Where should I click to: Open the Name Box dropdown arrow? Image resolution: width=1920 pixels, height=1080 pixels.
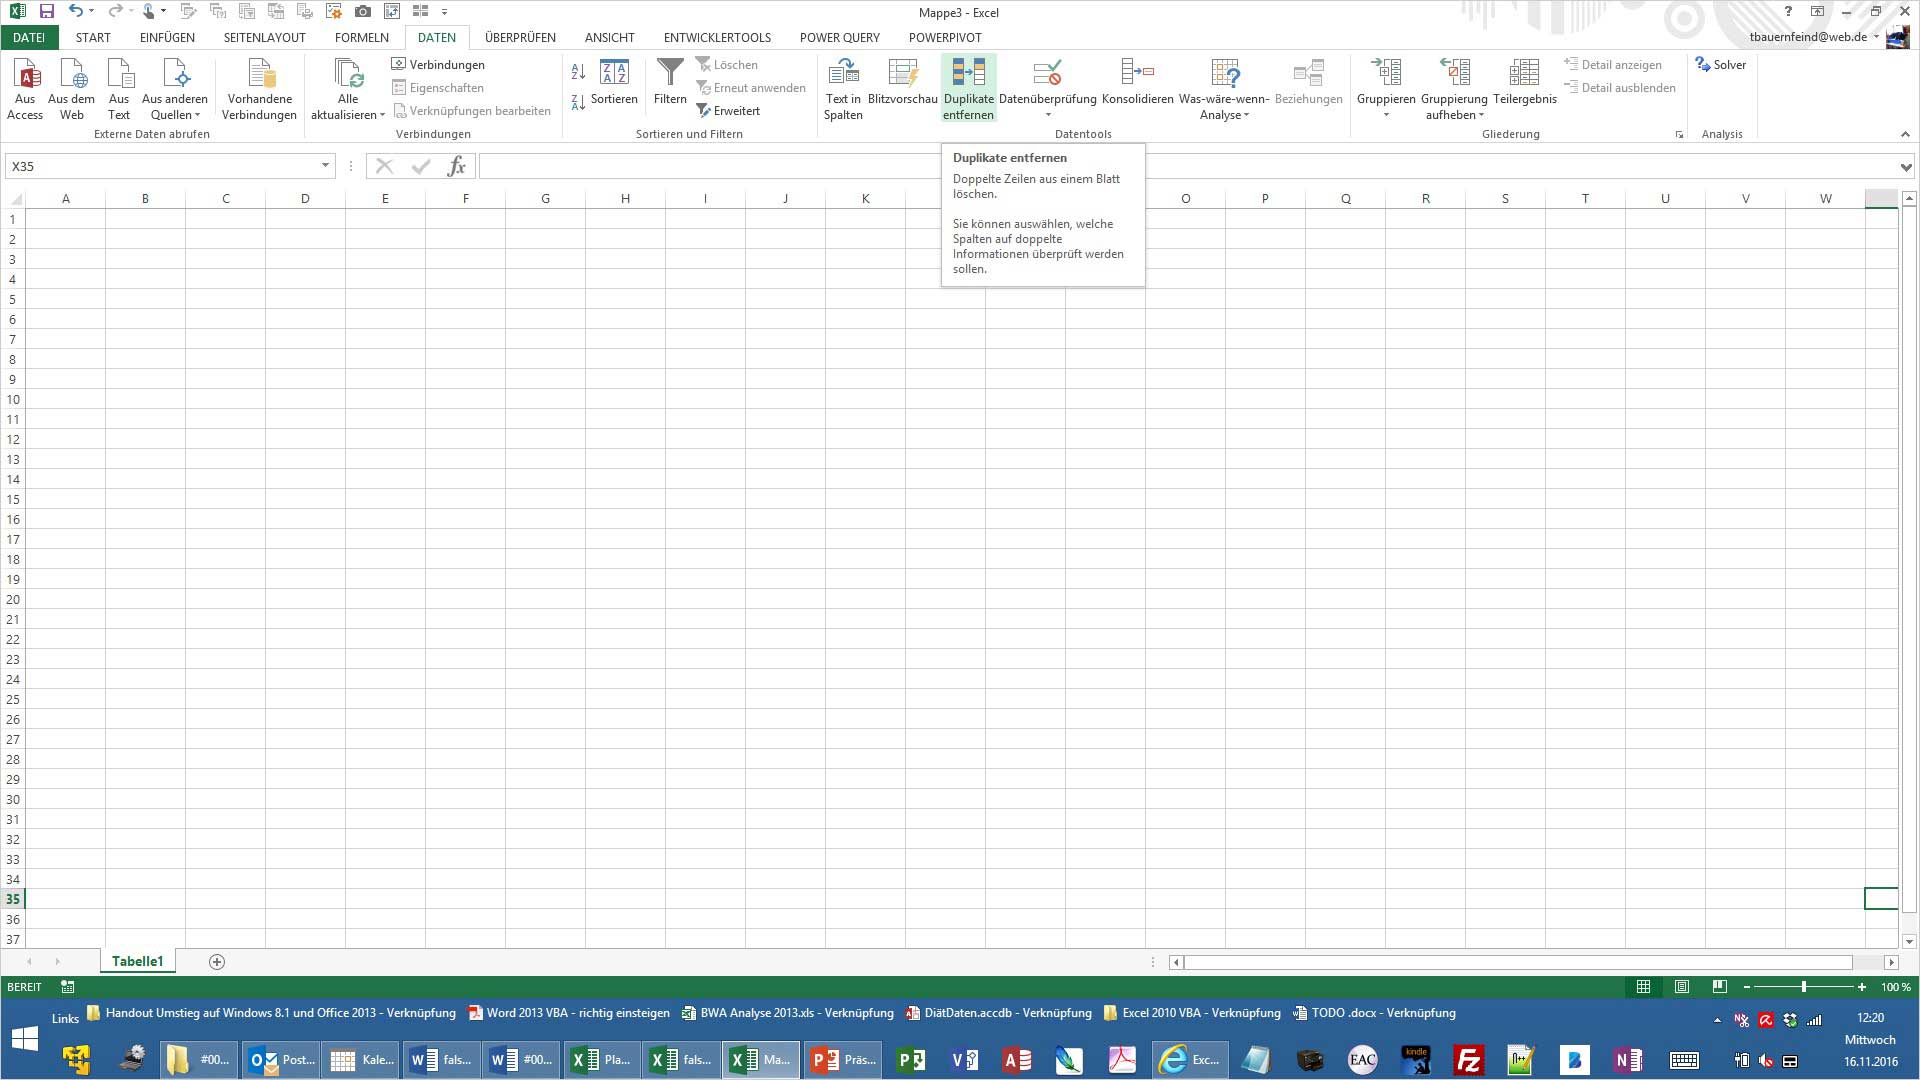click(x=325, y=166)
